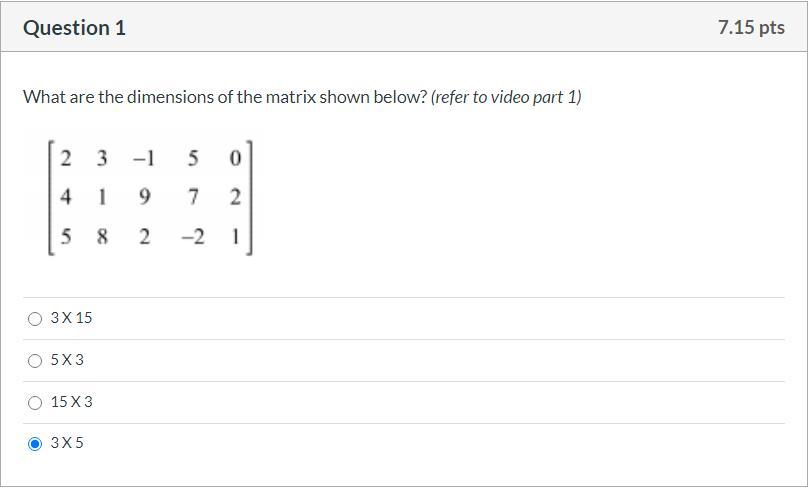Click the italic "refer to video part 1" text
This screenshot has height=489, width=809.
[x=506, y=97]
